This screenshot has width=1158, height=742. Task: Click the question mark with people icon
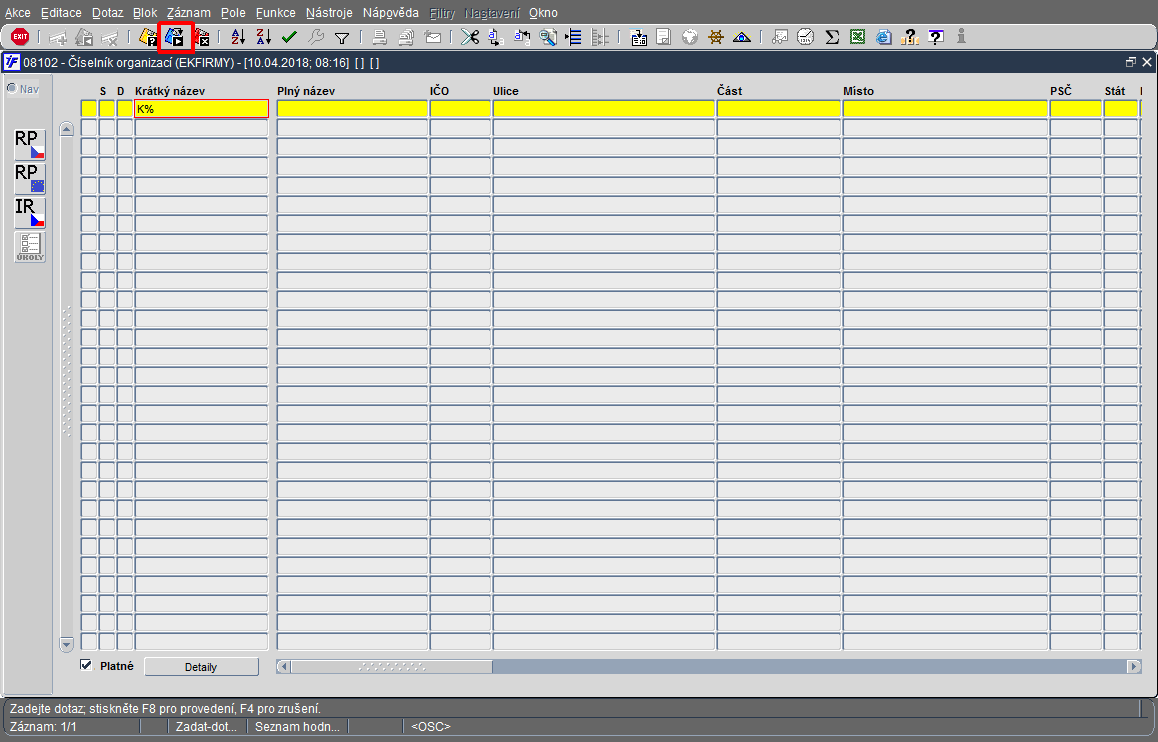click(x=909, y=37)
